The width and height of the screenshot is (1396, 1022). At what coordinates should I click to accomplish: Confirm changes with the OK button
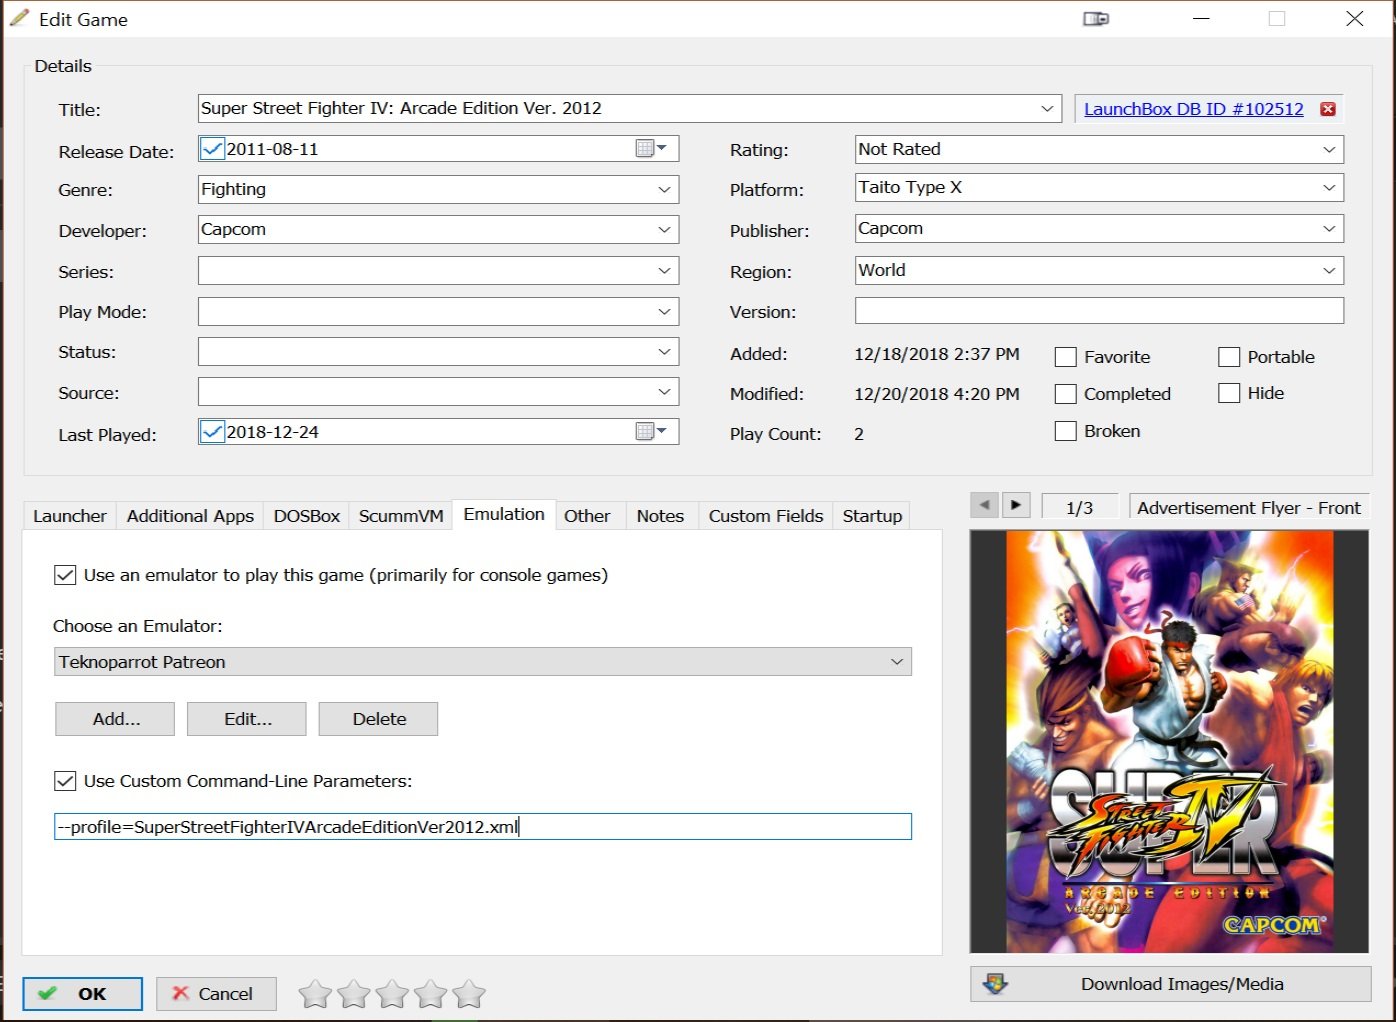83,994
